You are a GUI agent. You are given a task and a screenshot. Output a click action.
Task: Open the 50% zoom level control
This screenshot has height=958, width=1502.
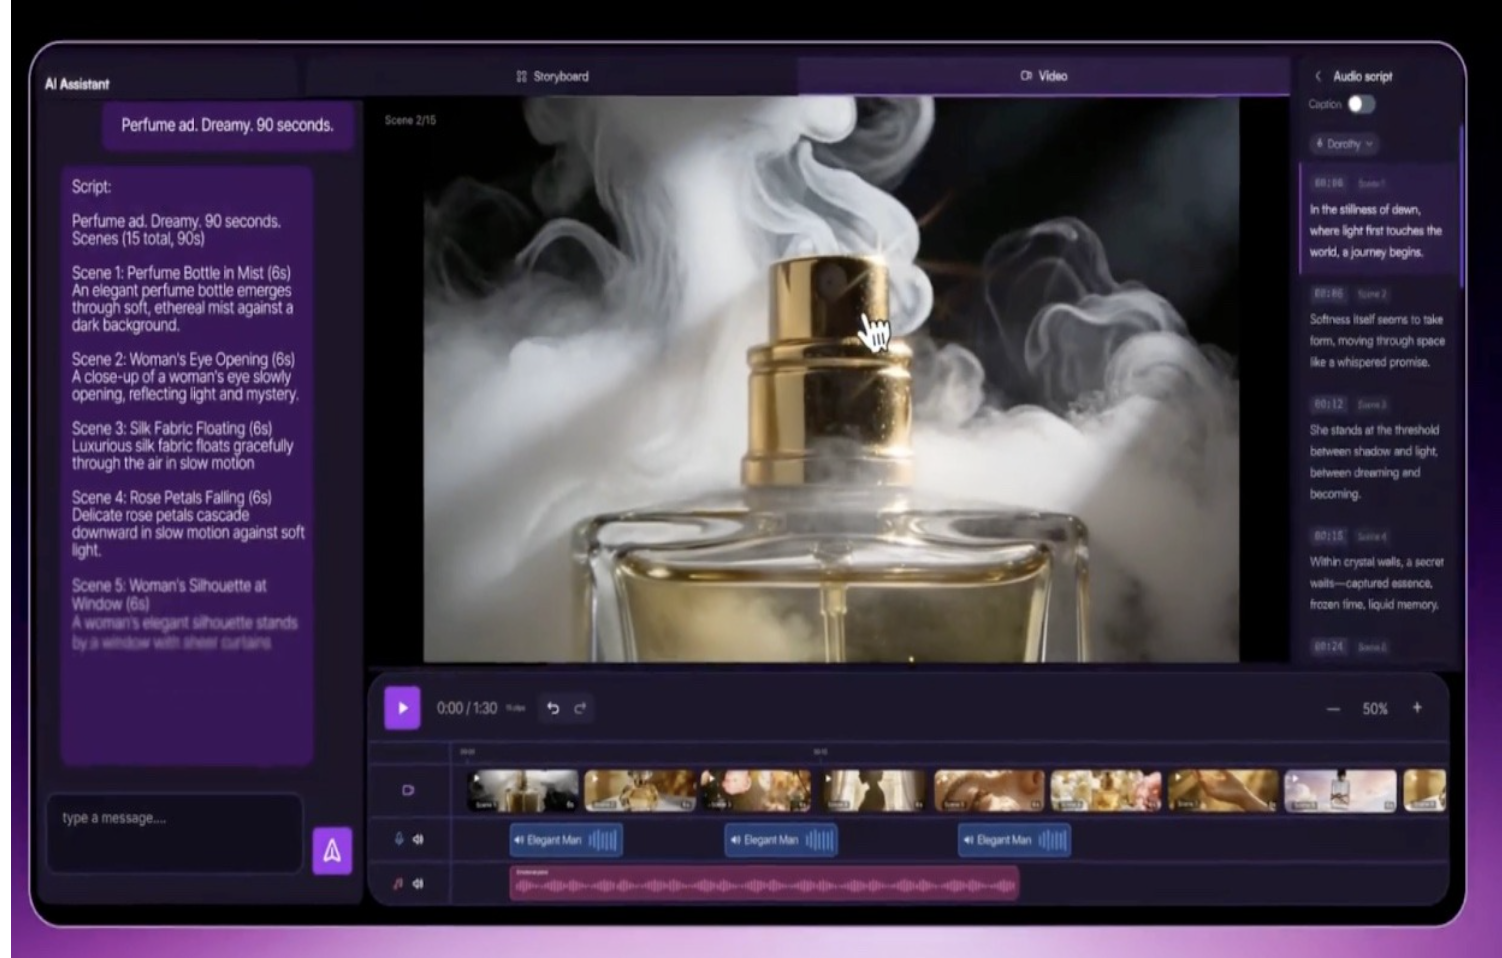point(1375,709)
